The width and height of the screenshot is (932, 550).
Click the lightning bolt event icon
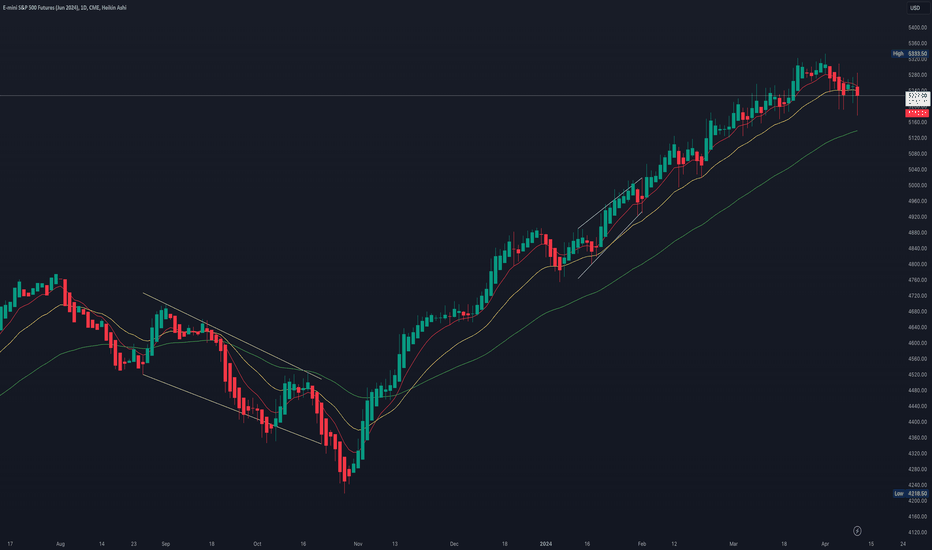pyautogui.click(x=857, y=530)
